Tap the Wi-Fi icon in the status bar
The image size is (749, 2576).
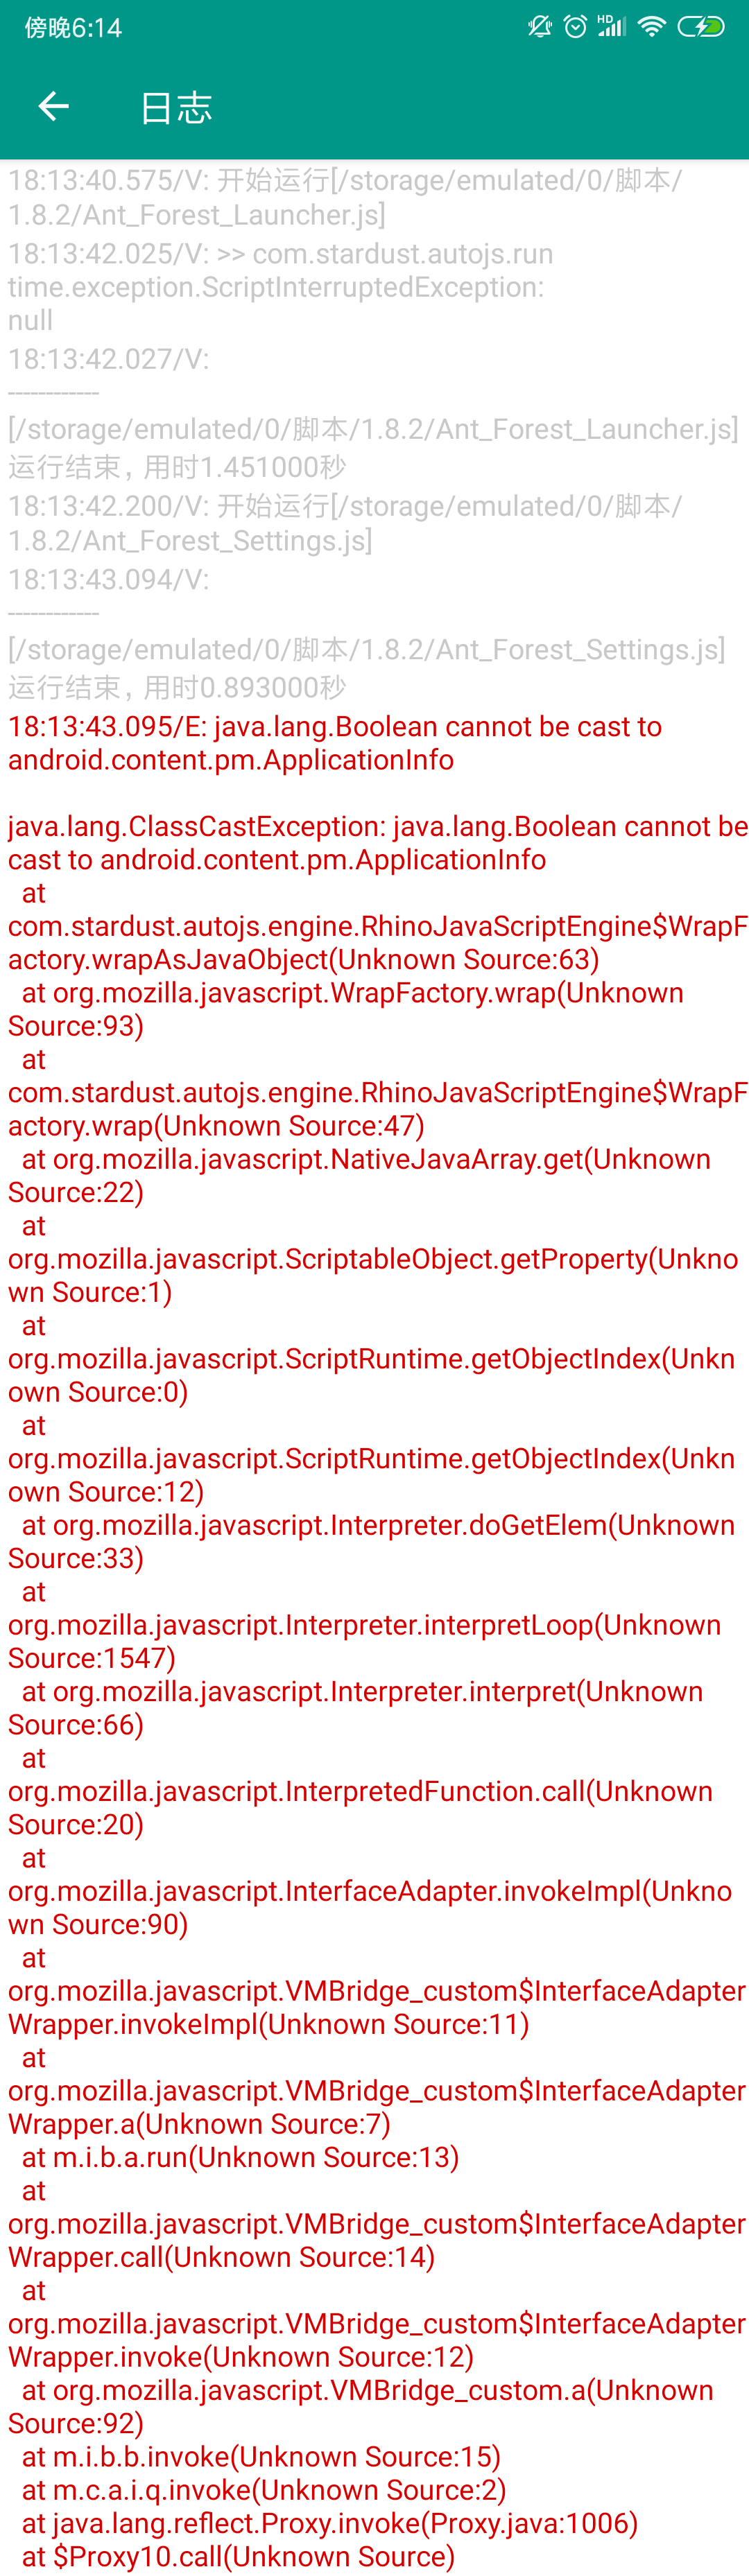655,27
